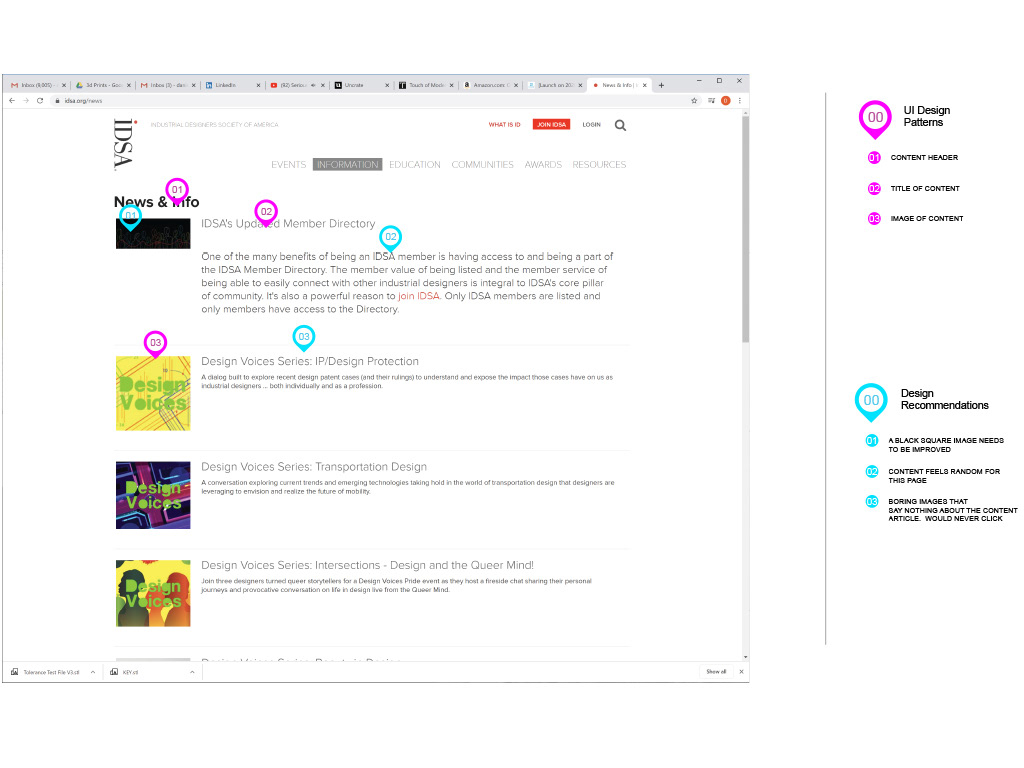Open the downloaded KEY.stl file
The width and height of the screenshot is (1024, 768).
pyautogui.click(x=125, y=672)
